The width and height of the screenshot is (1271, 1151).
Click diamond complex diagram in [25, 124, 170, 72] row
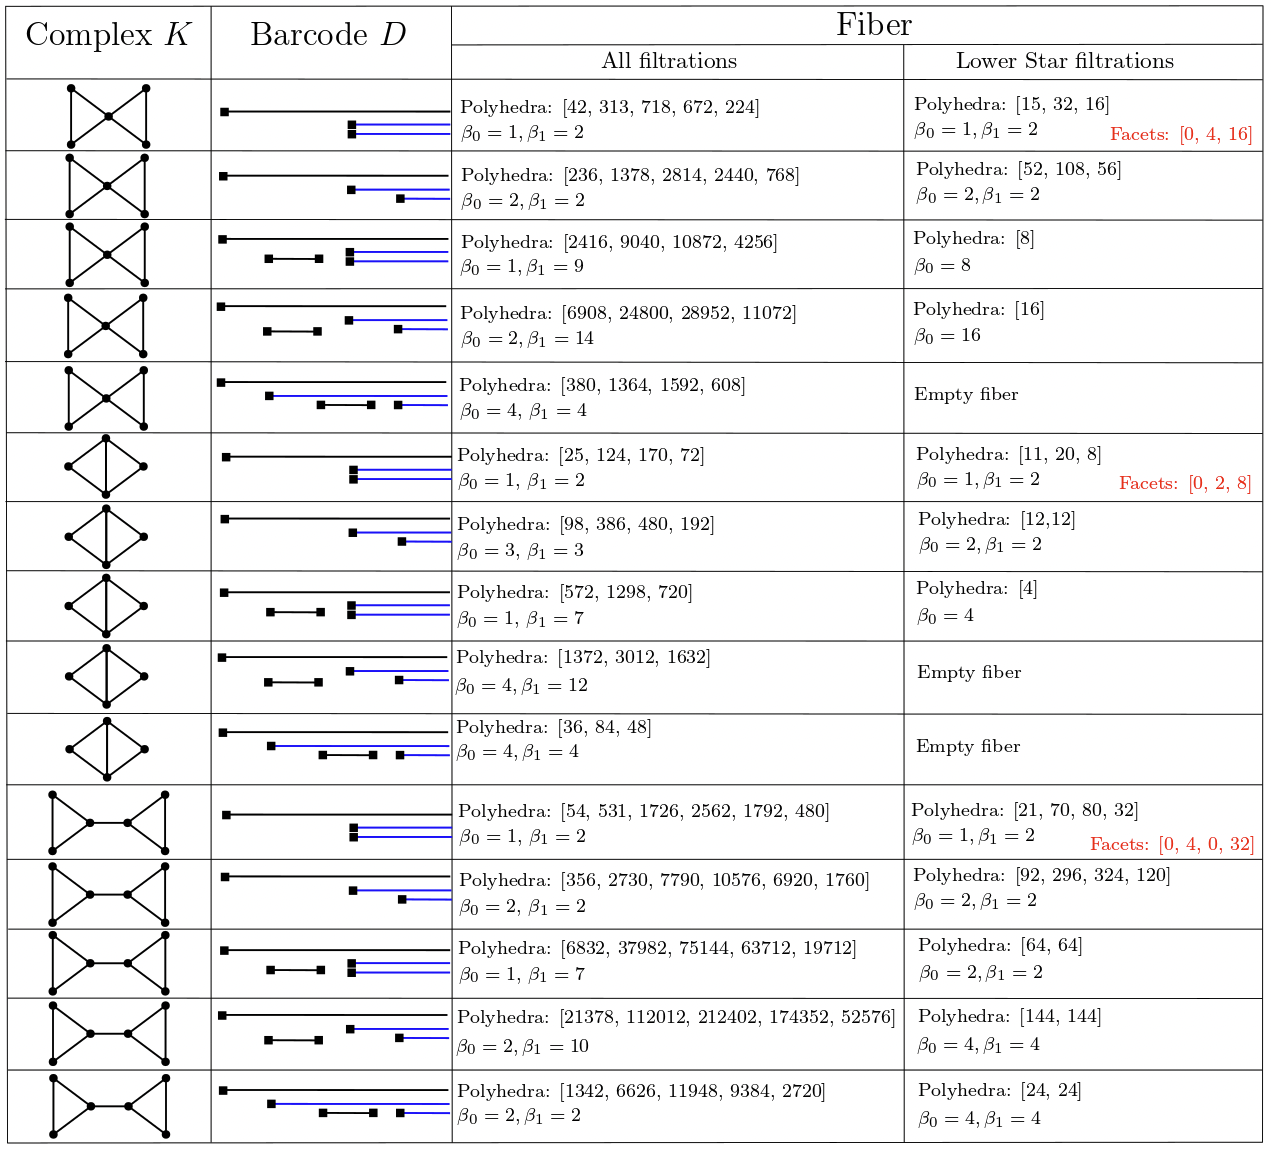pyautogui.click(x=106, y=466)
